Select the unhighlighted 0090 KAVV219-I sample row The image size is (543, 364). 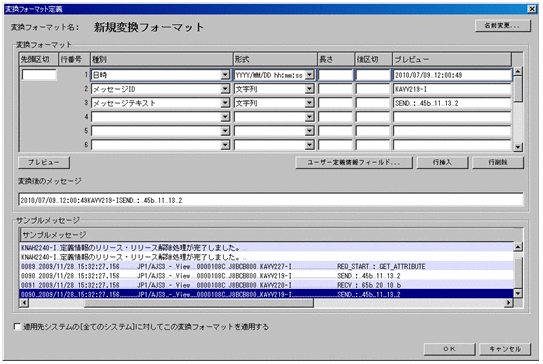point(267,276)
